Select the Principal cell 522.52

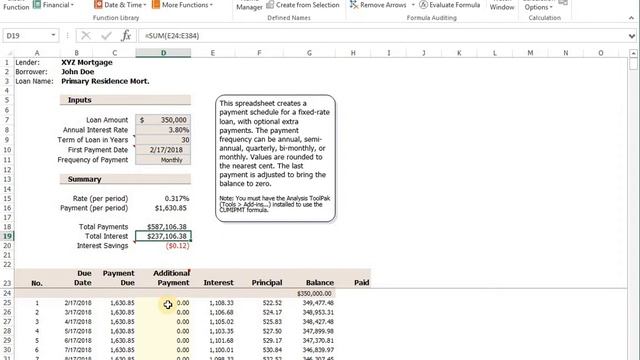point(259,303)
